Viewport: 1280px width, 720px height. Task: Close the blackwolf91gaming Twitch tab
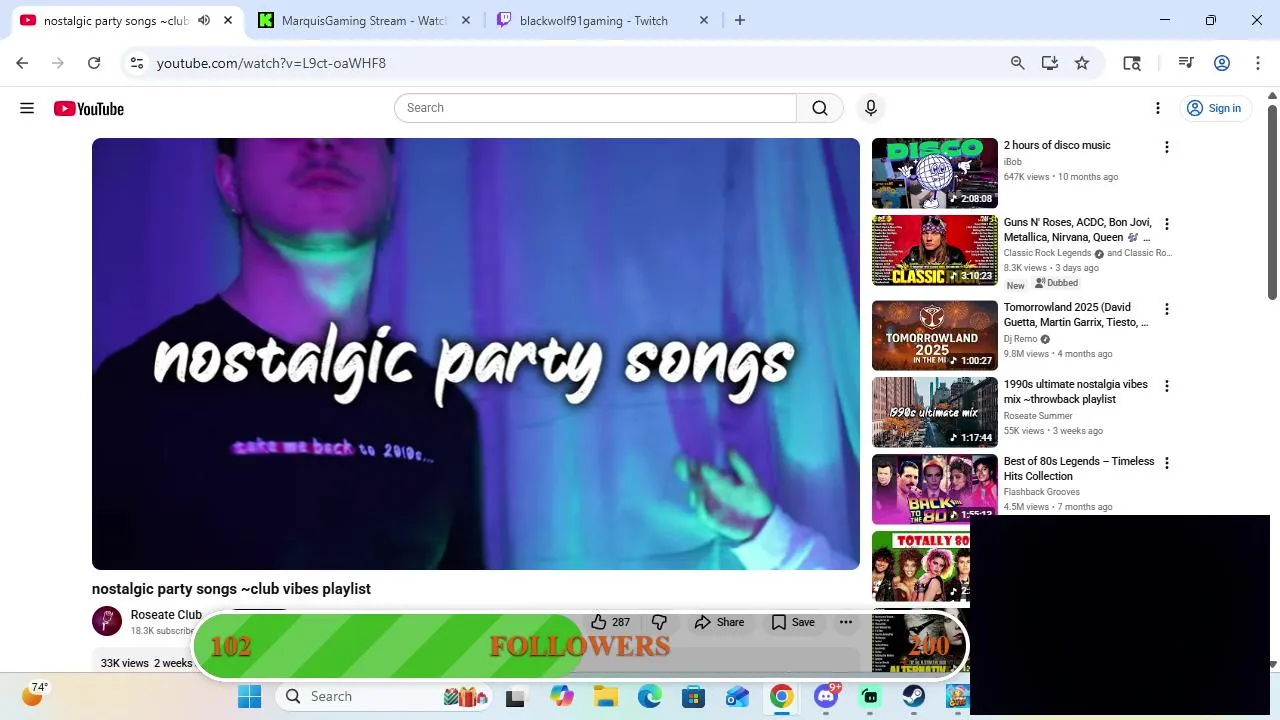[704, 20]
